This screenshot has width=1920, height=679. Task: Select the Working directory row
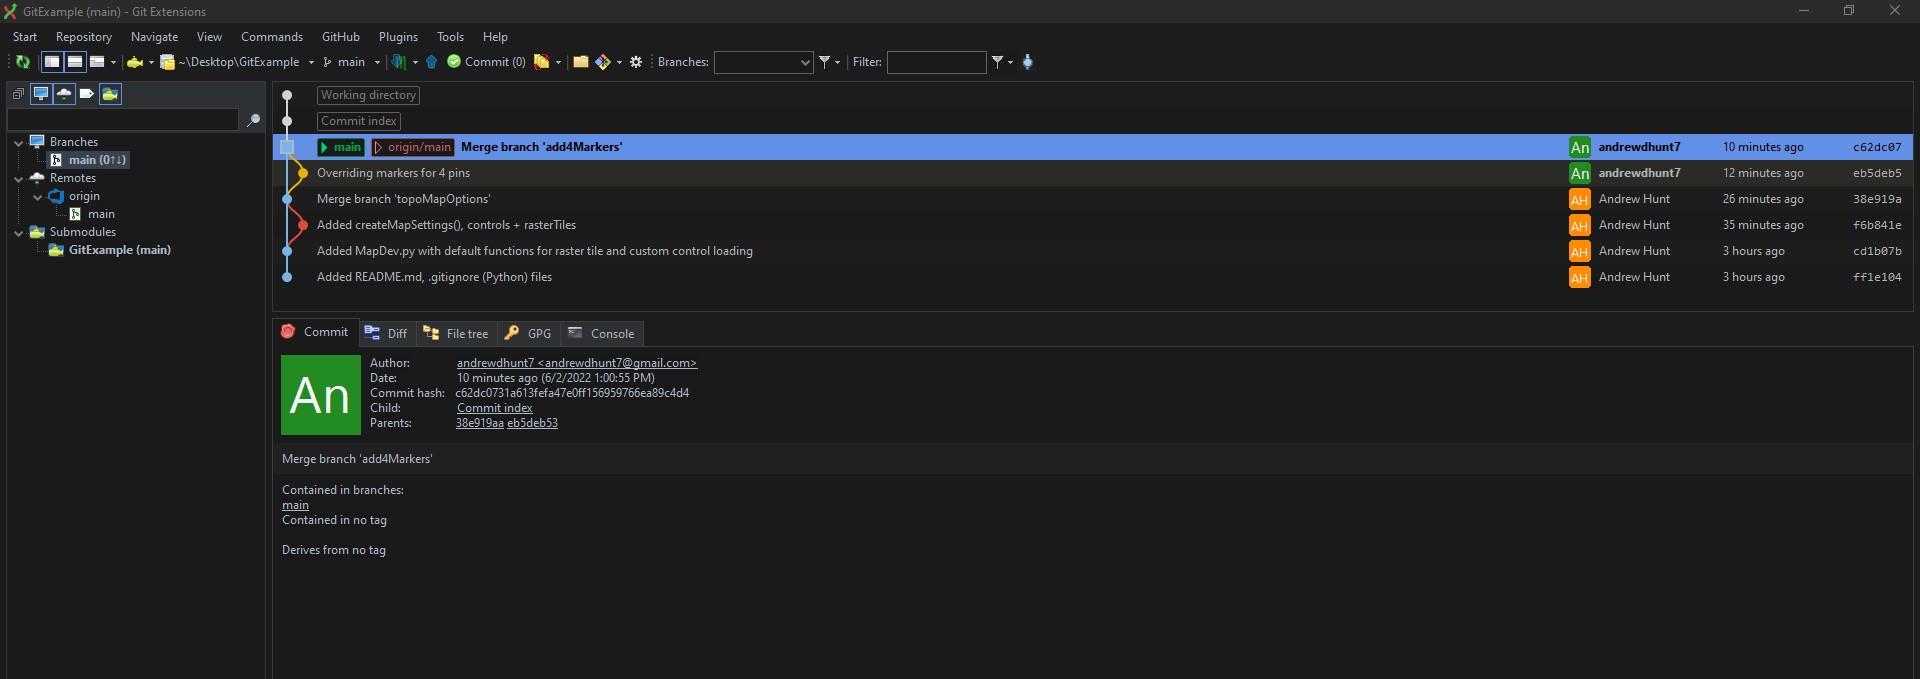tap(1093, 95)
